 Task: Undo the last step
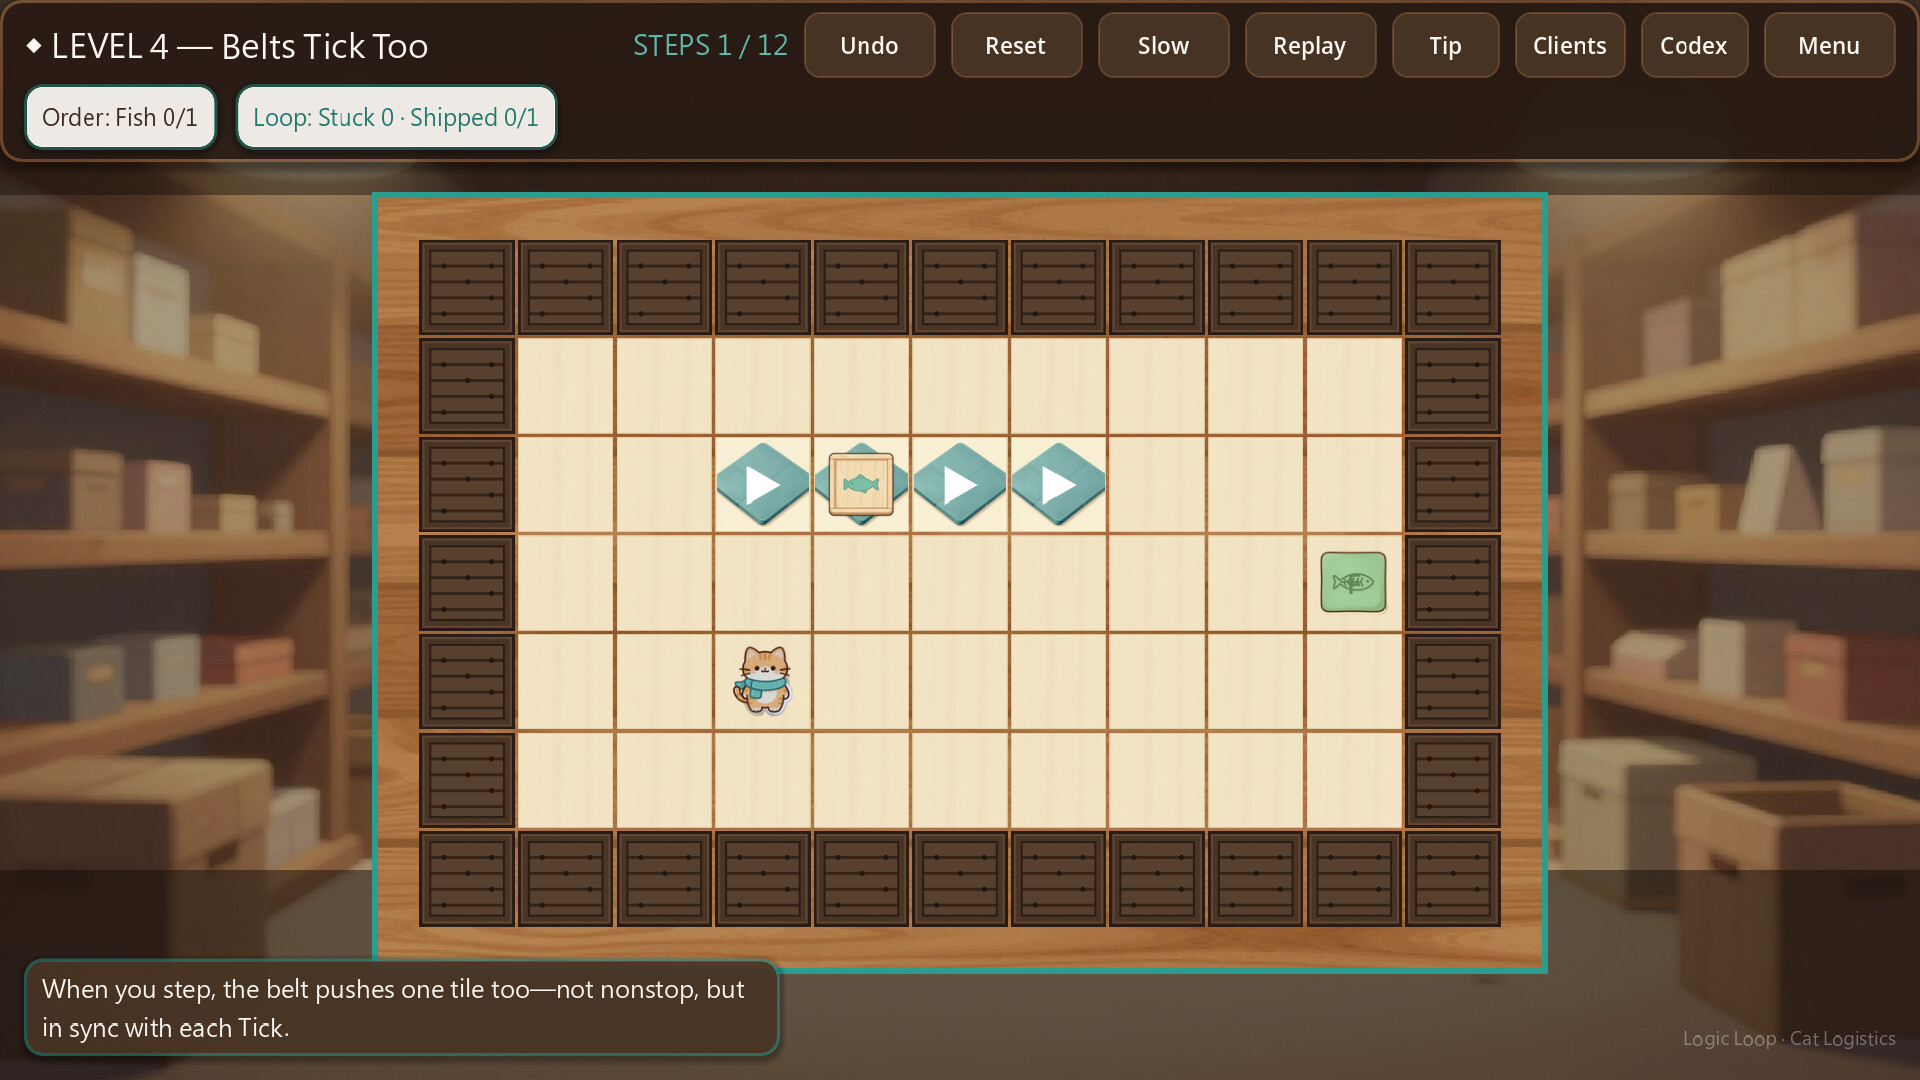tap(869, 45)
